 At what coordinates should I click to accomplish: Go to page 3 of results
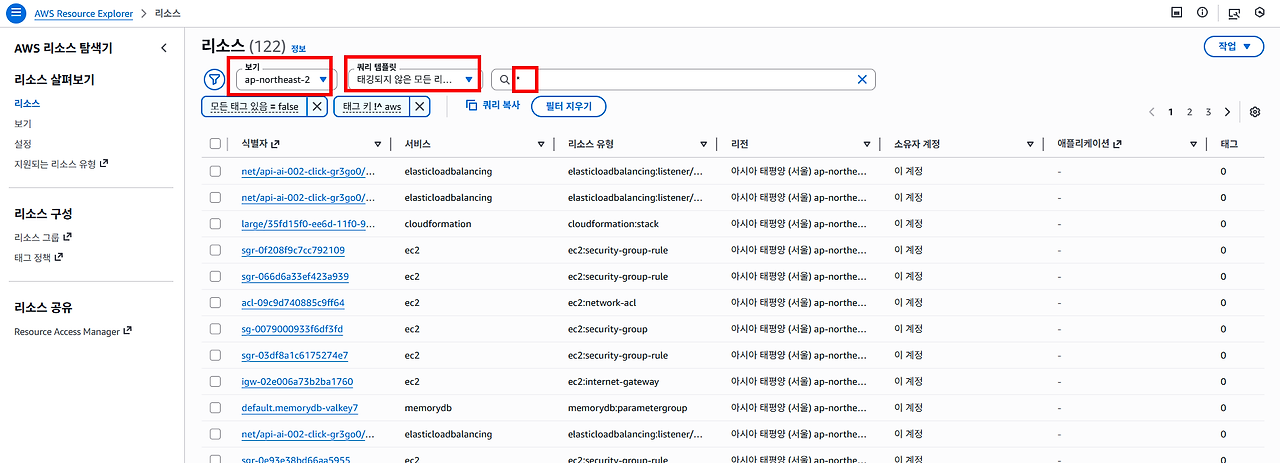1208,112
